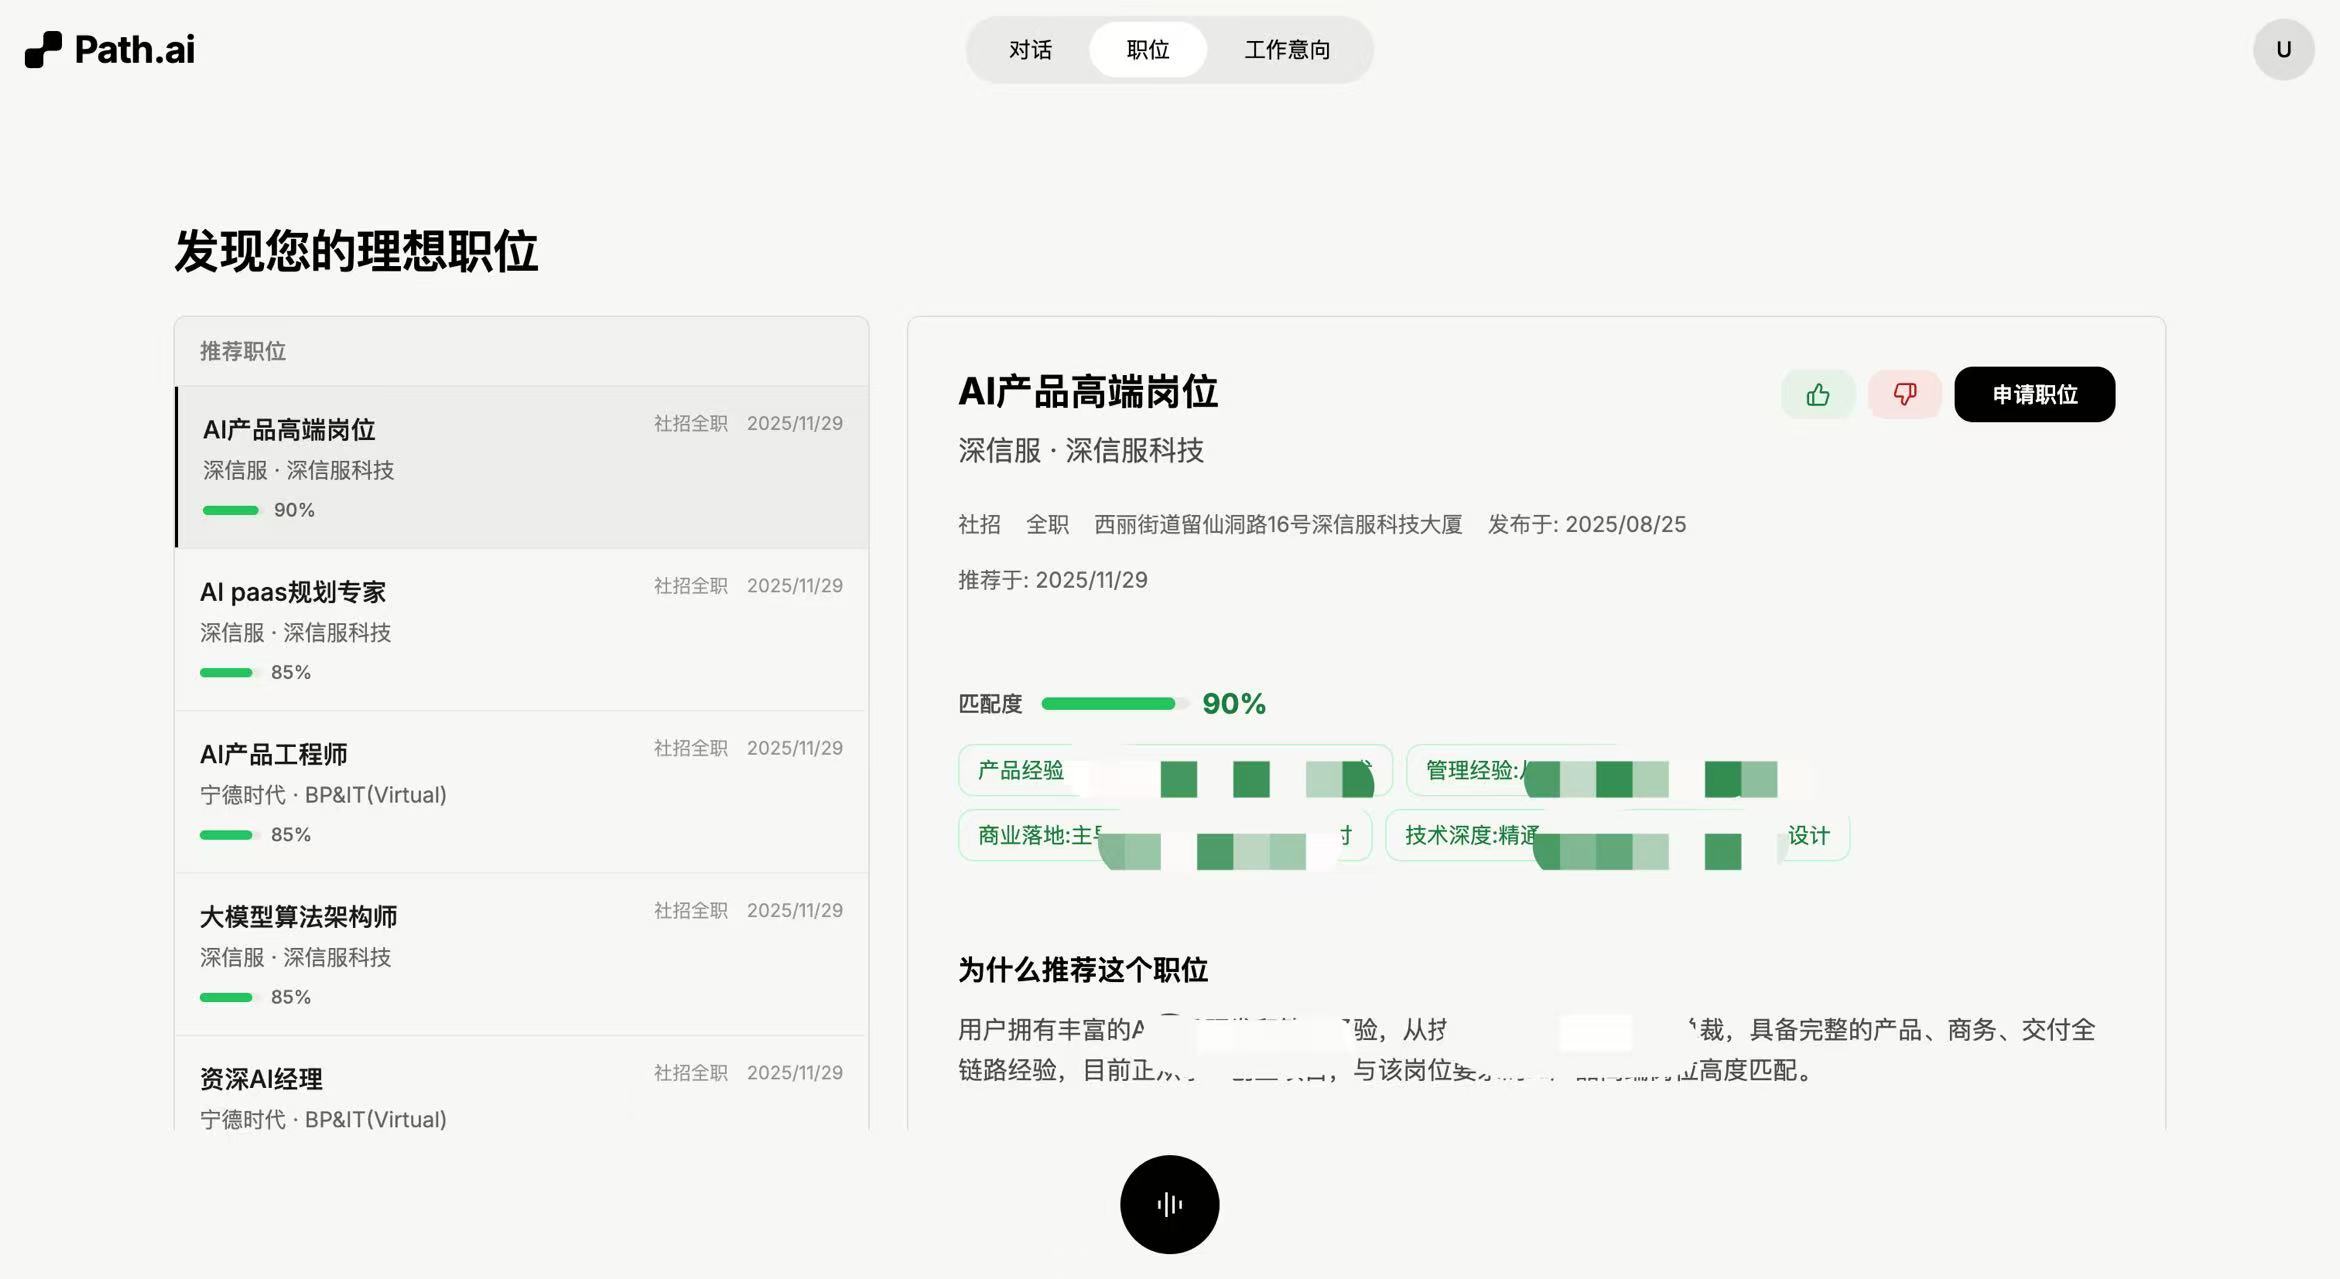Give a thumbs up to this job recommendation

coord(1818,394)
